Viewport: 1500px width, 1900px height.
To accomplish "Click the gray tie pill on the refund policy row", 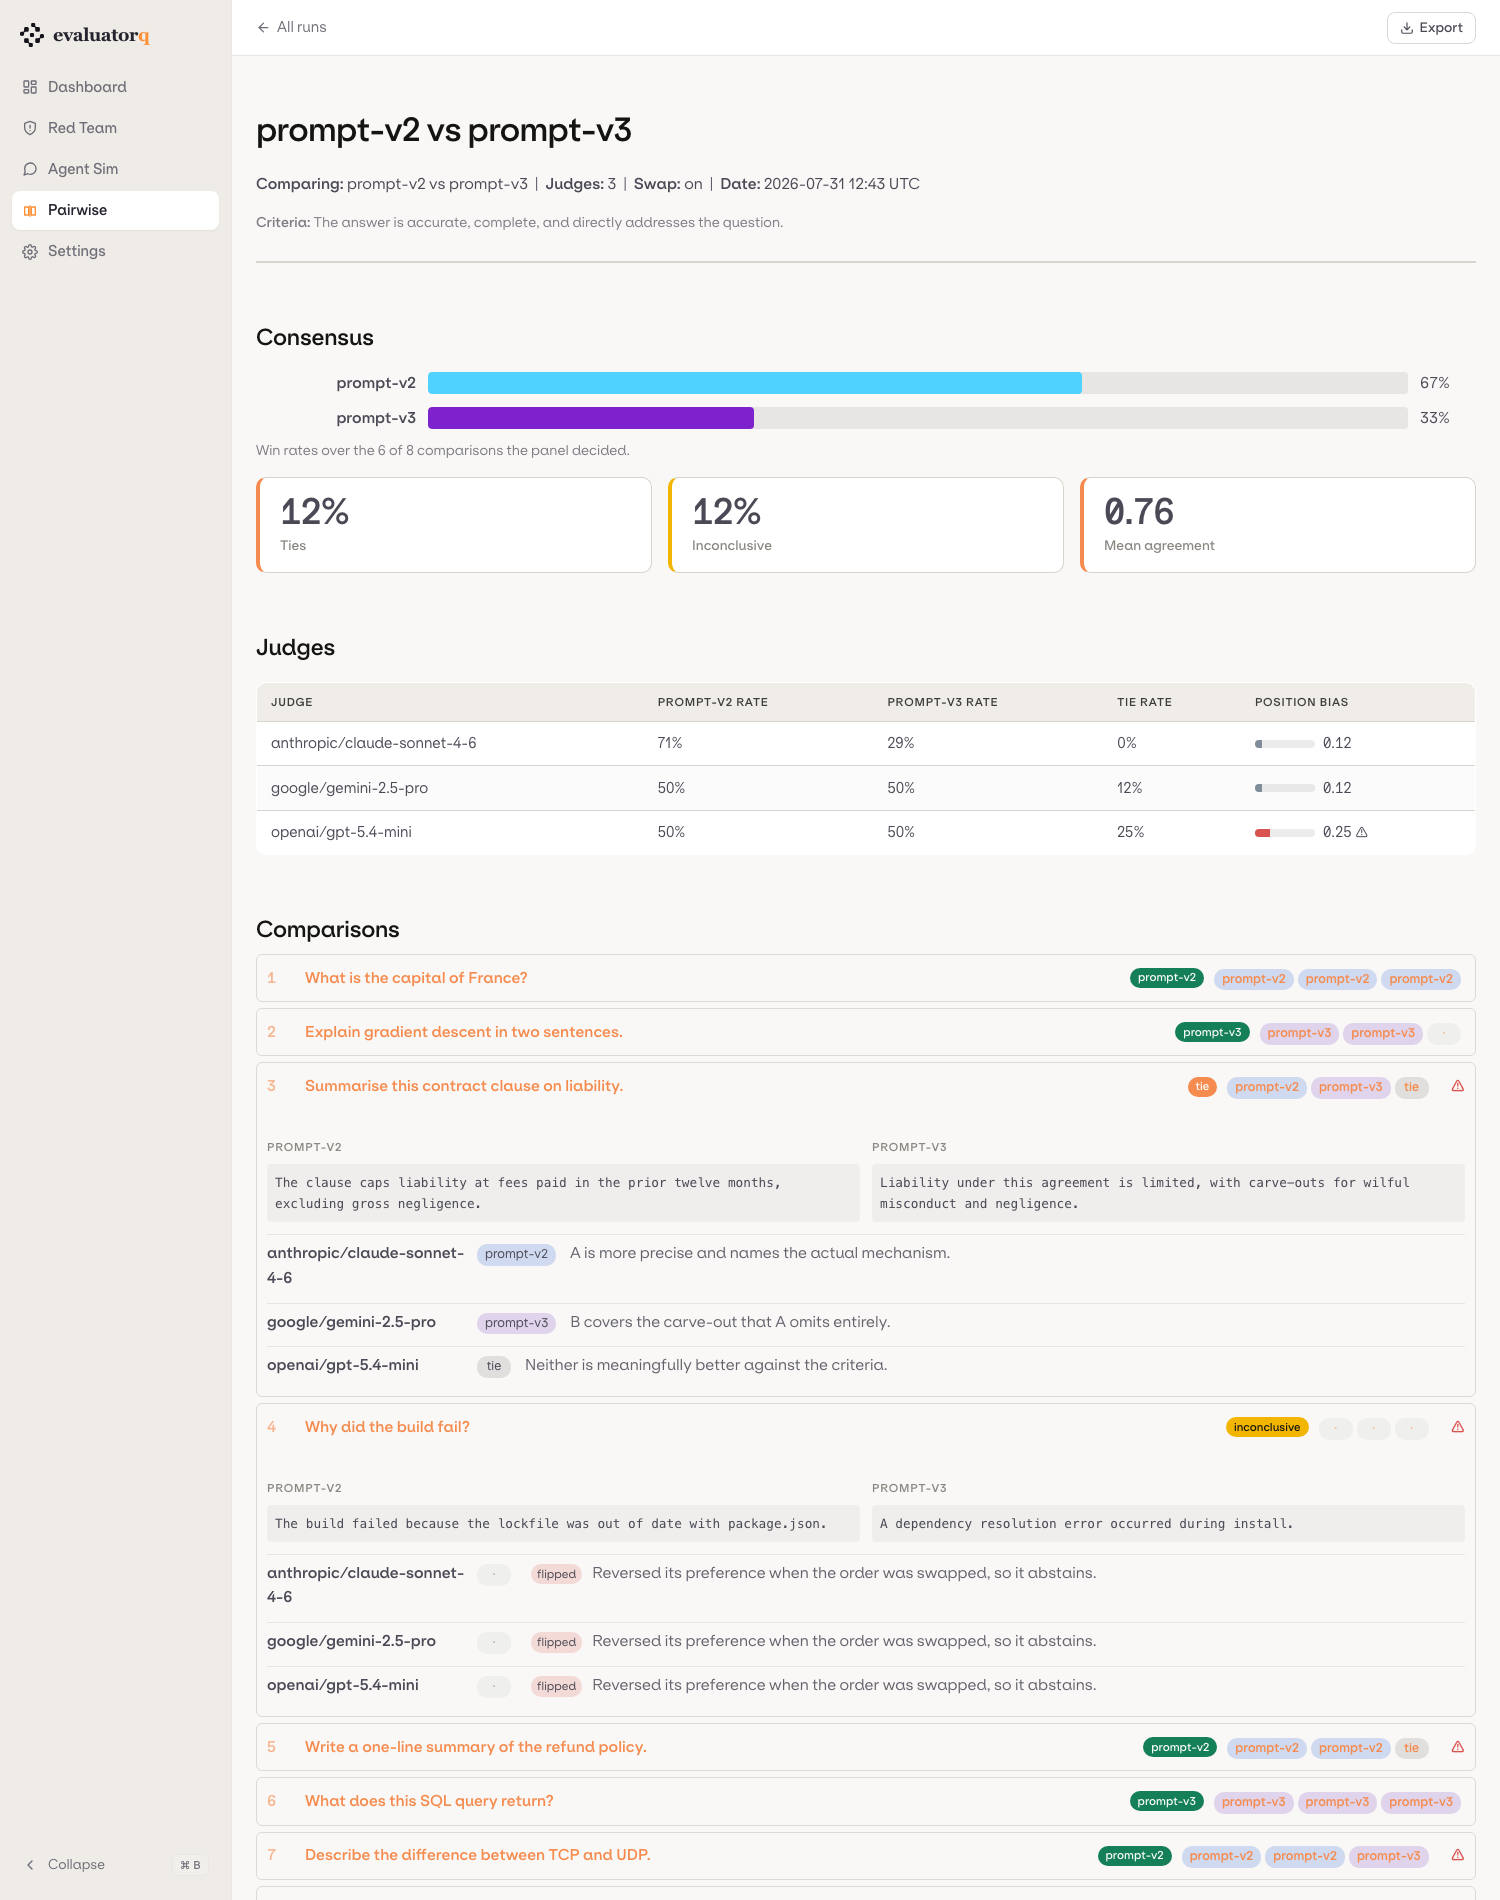I will pyautogui.click(x=1411, y=1748).
